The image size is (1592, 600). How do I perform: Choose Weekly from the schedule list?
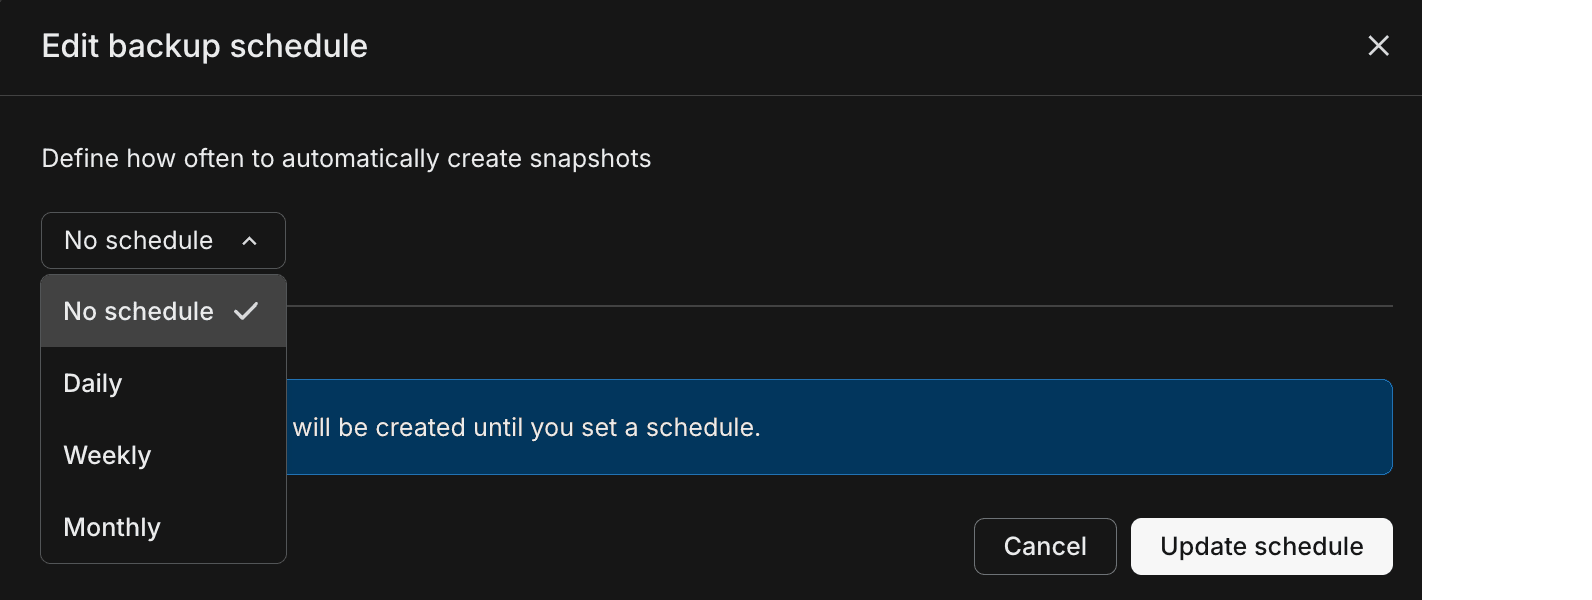pyautogui.click(x=107, y=455)
